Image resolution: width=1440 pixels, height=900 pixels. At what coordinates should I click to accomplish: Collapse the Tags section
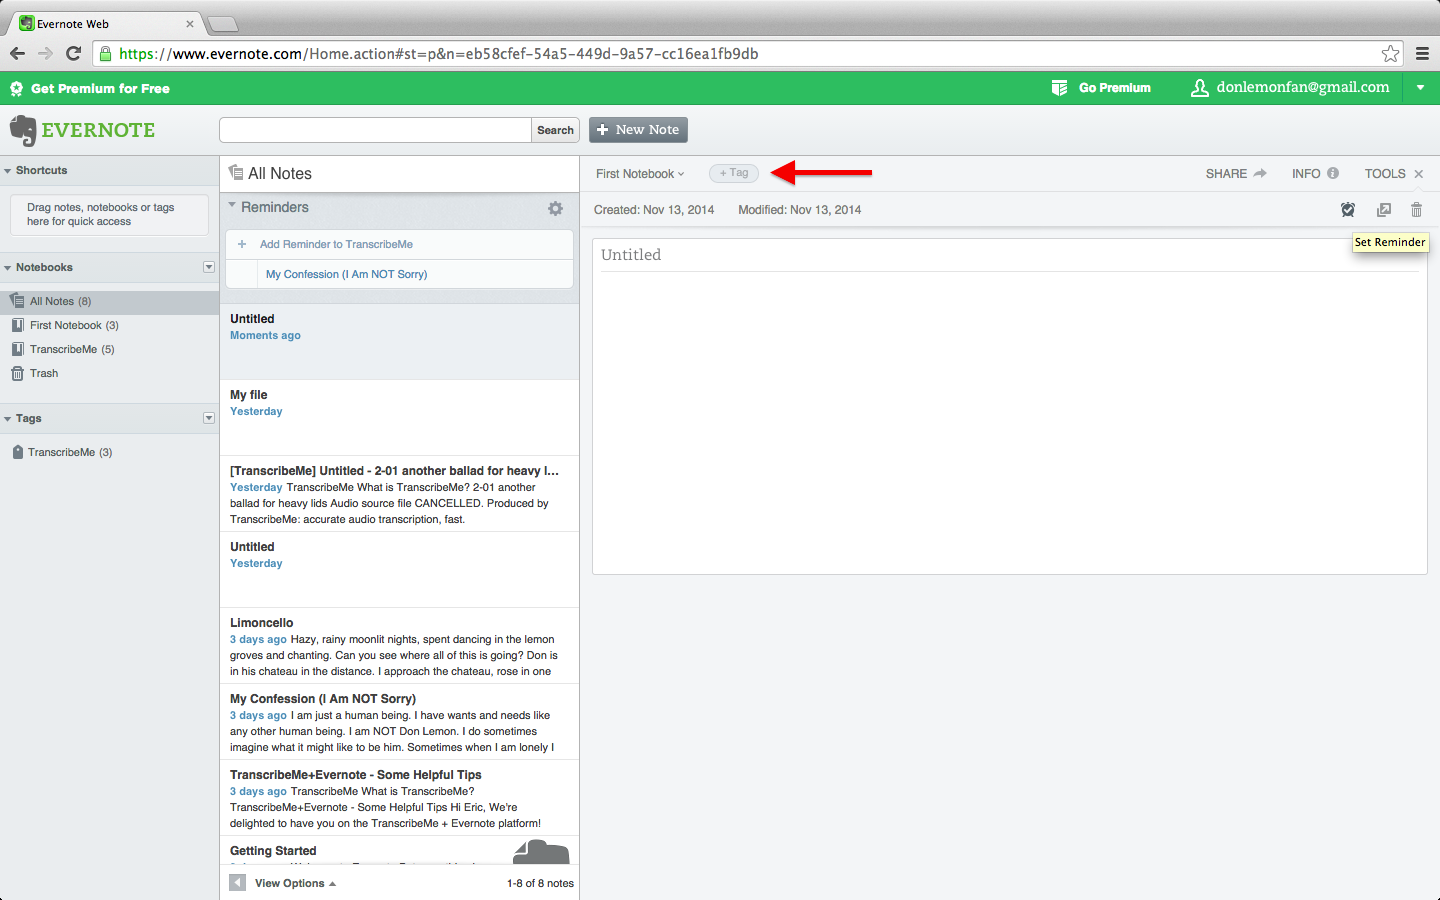[x=8, y=419]
